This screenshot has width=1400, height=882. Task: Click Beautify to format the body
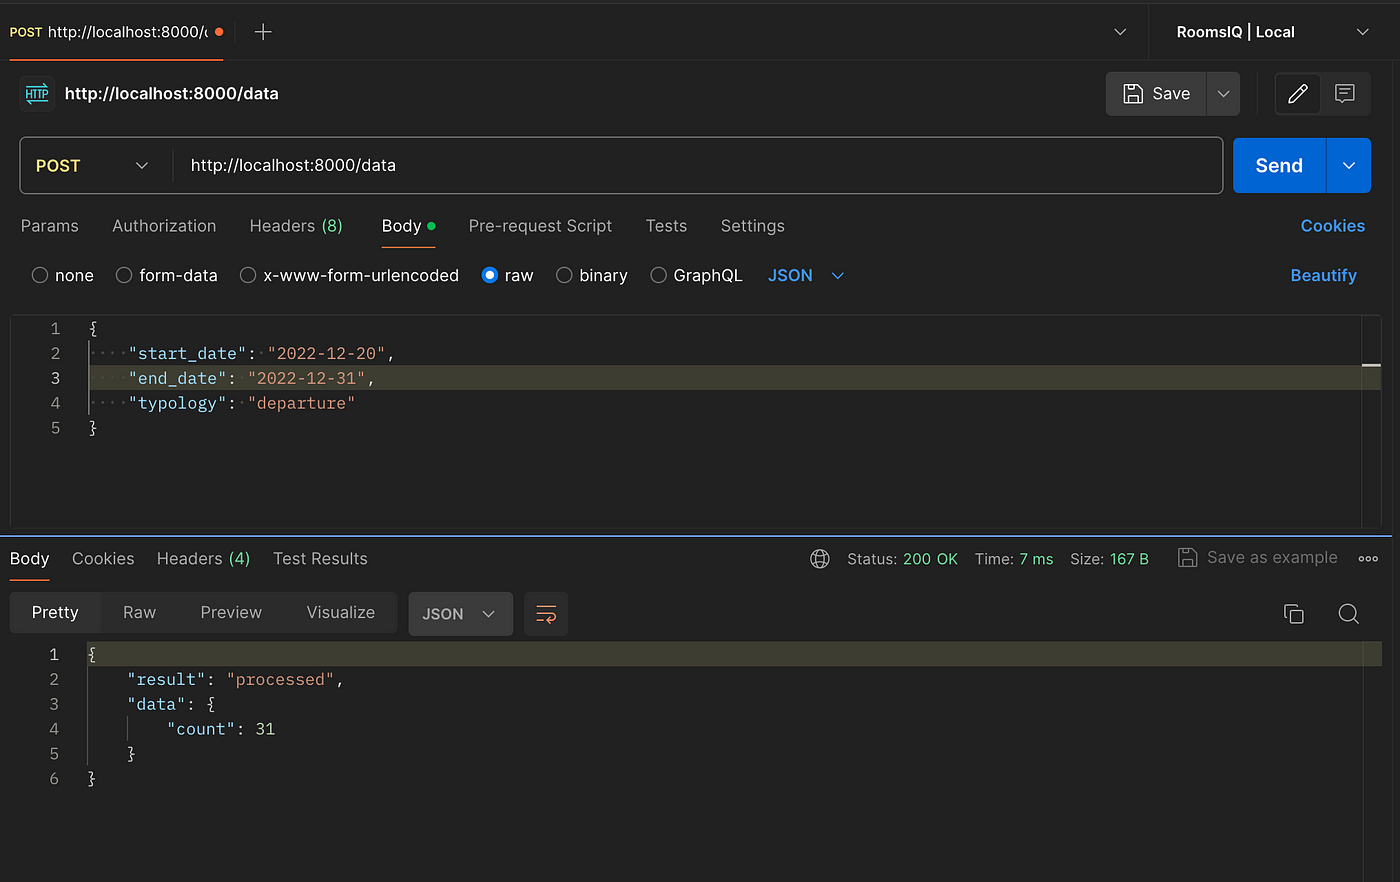point(1324,275)
